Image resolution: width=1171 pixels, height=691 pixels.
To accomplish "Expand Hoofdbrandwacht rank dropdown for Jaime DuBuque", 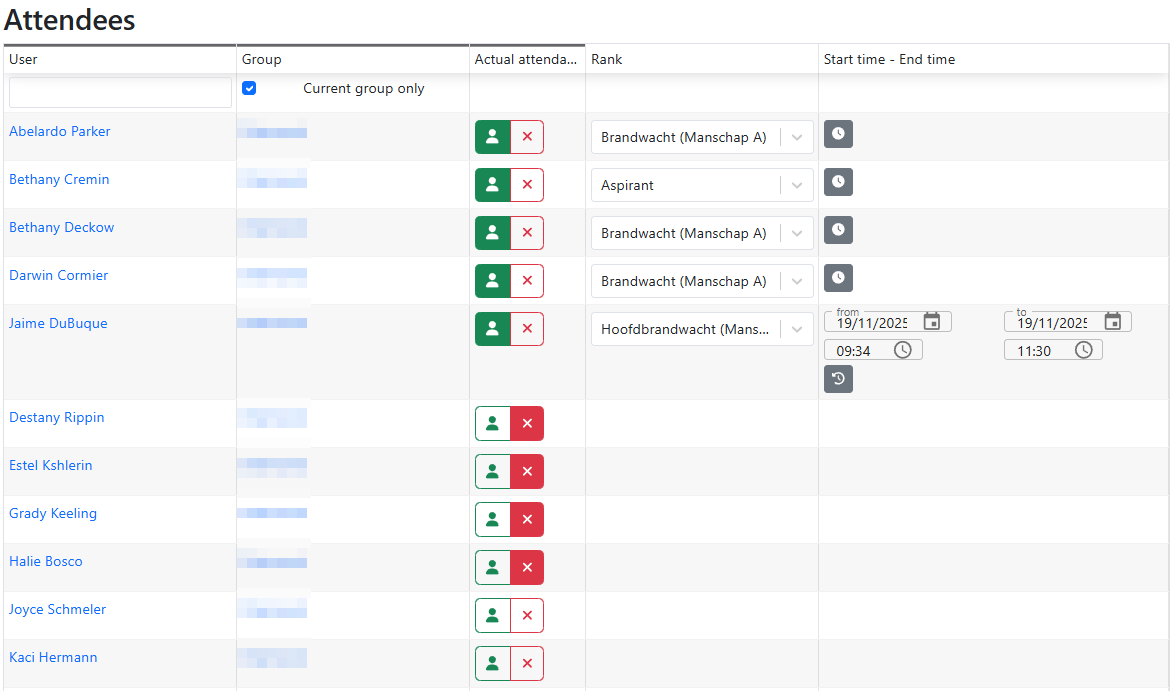I will (x=797, y=330).
